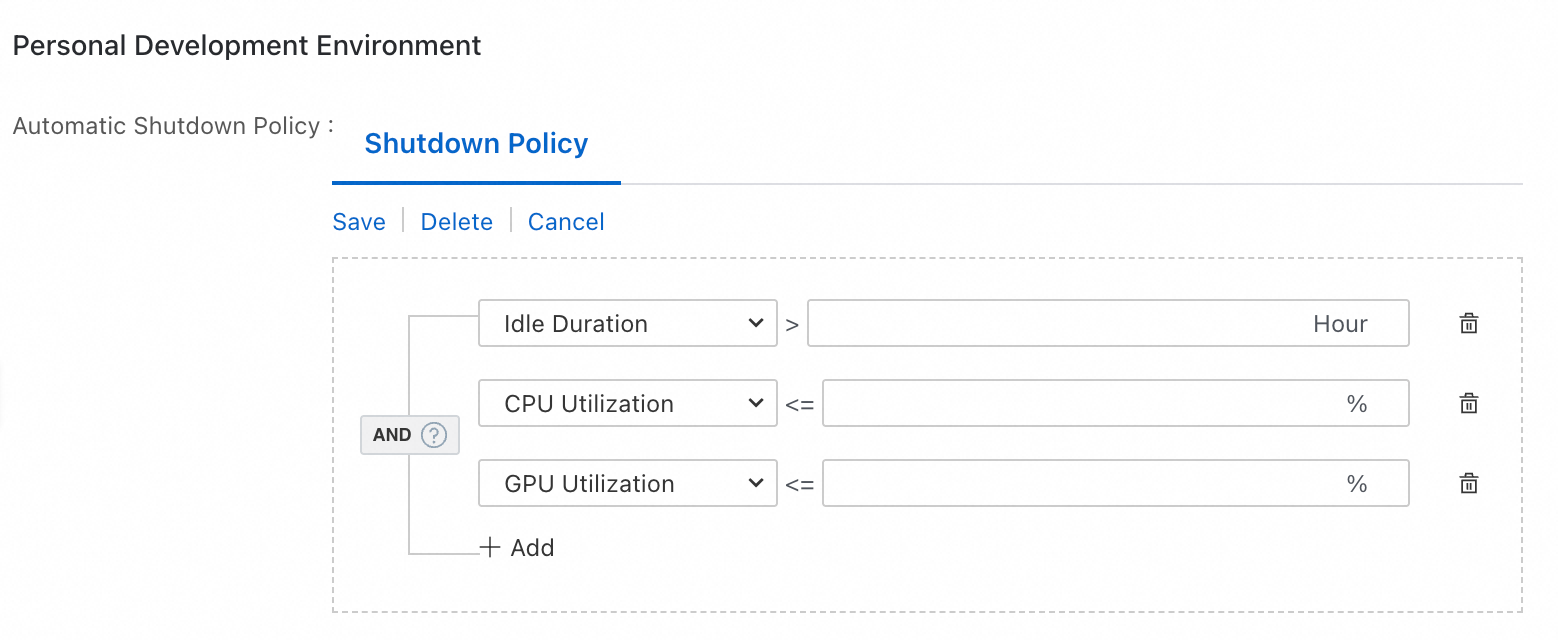The height and width of the screenshot is (640, 1558).
Task: Toggle the AND logical operator badge
Action: pyautogui.click(x=392, y=435)
